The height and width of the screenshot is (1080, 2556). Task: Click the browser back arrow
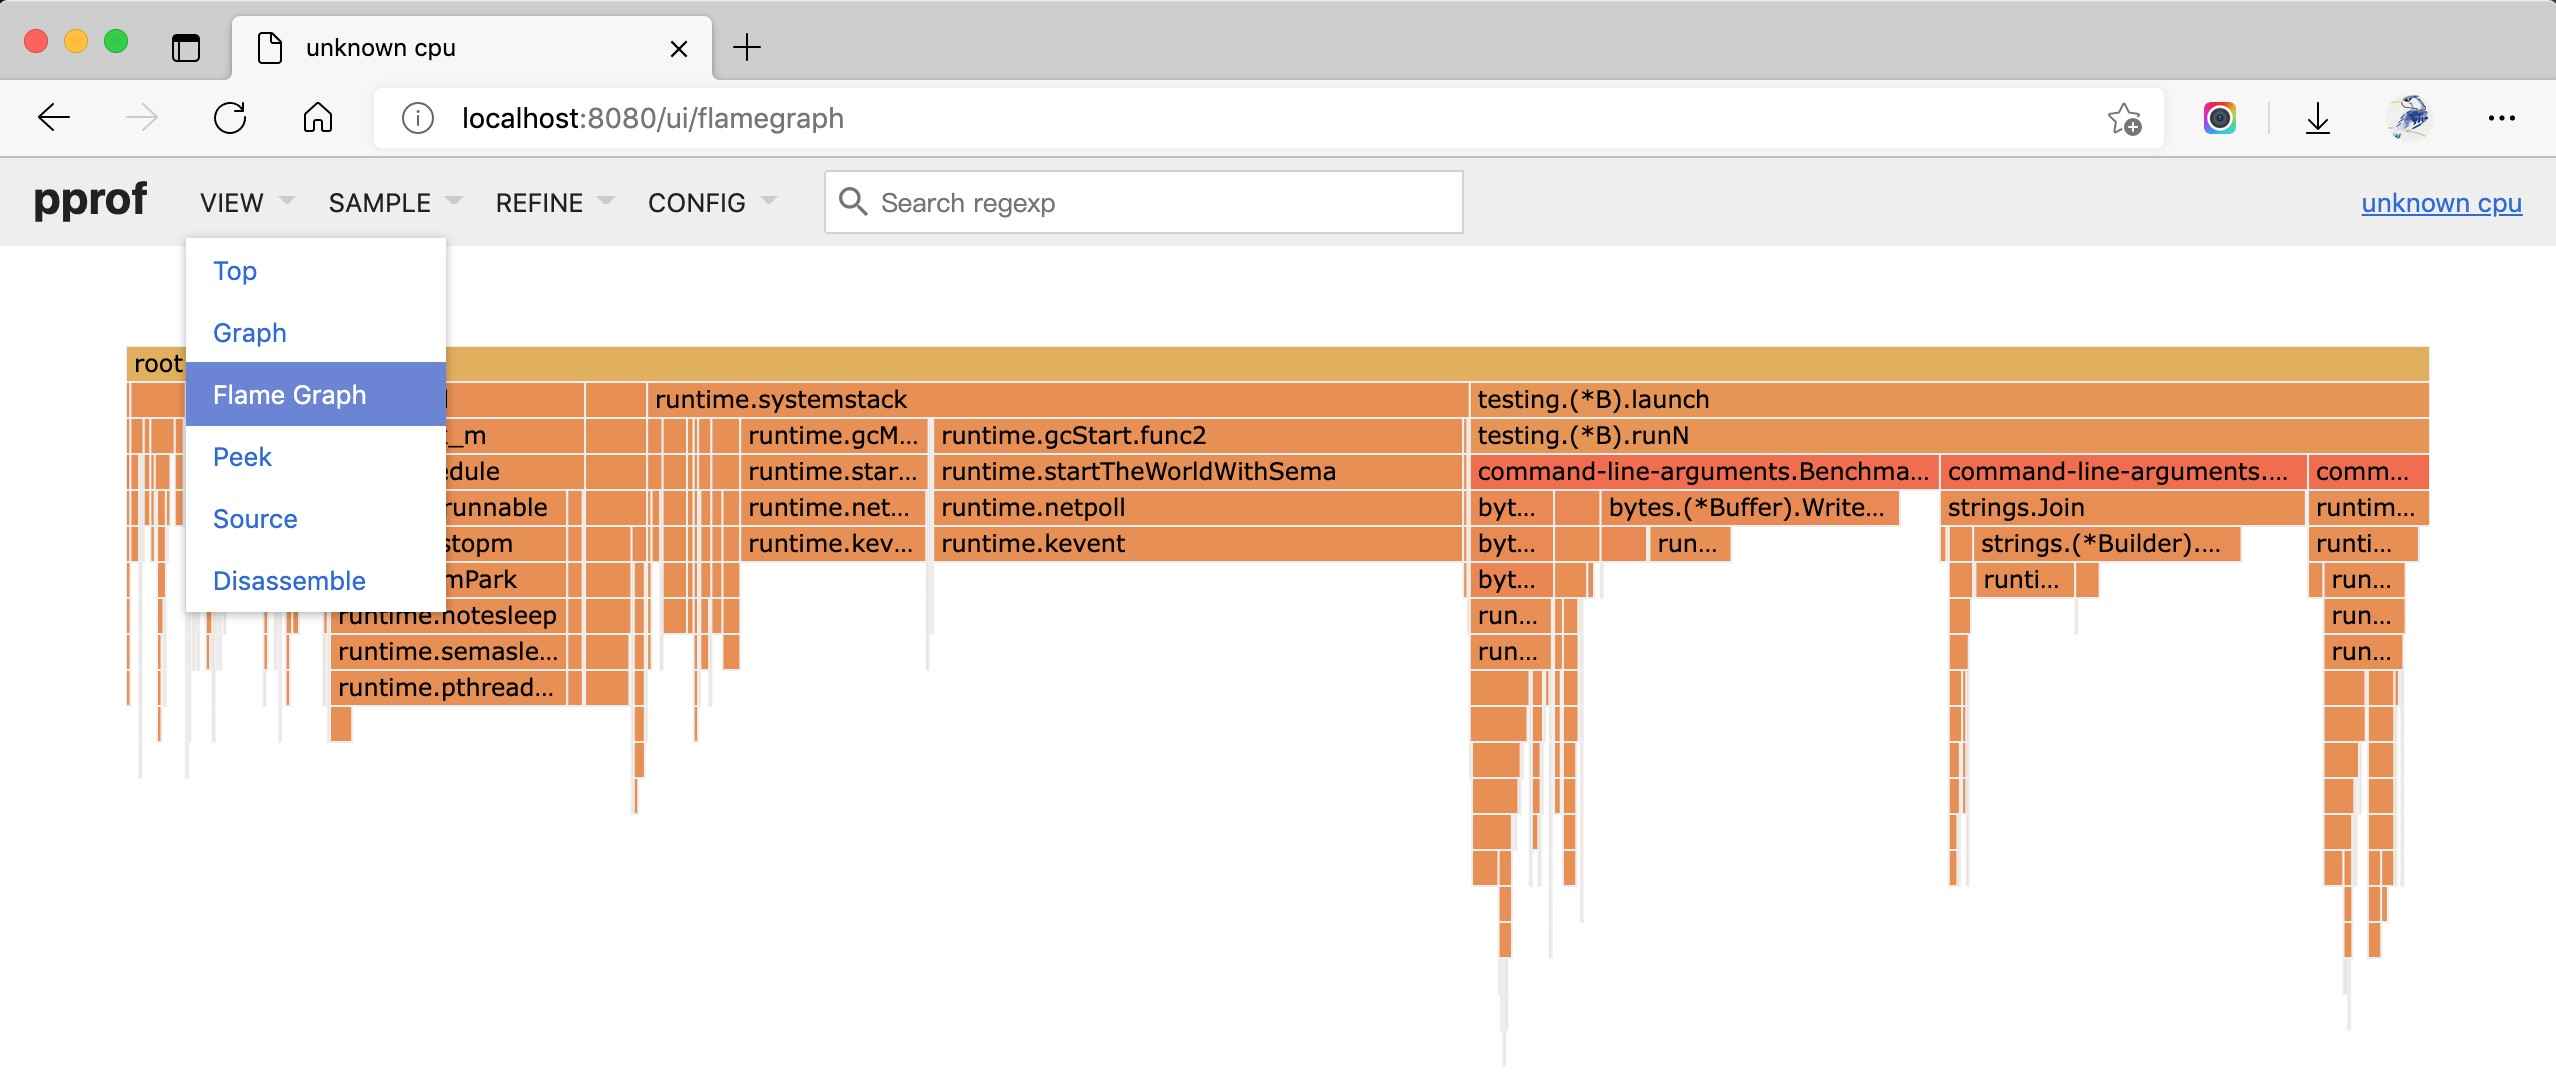(54, 118)
